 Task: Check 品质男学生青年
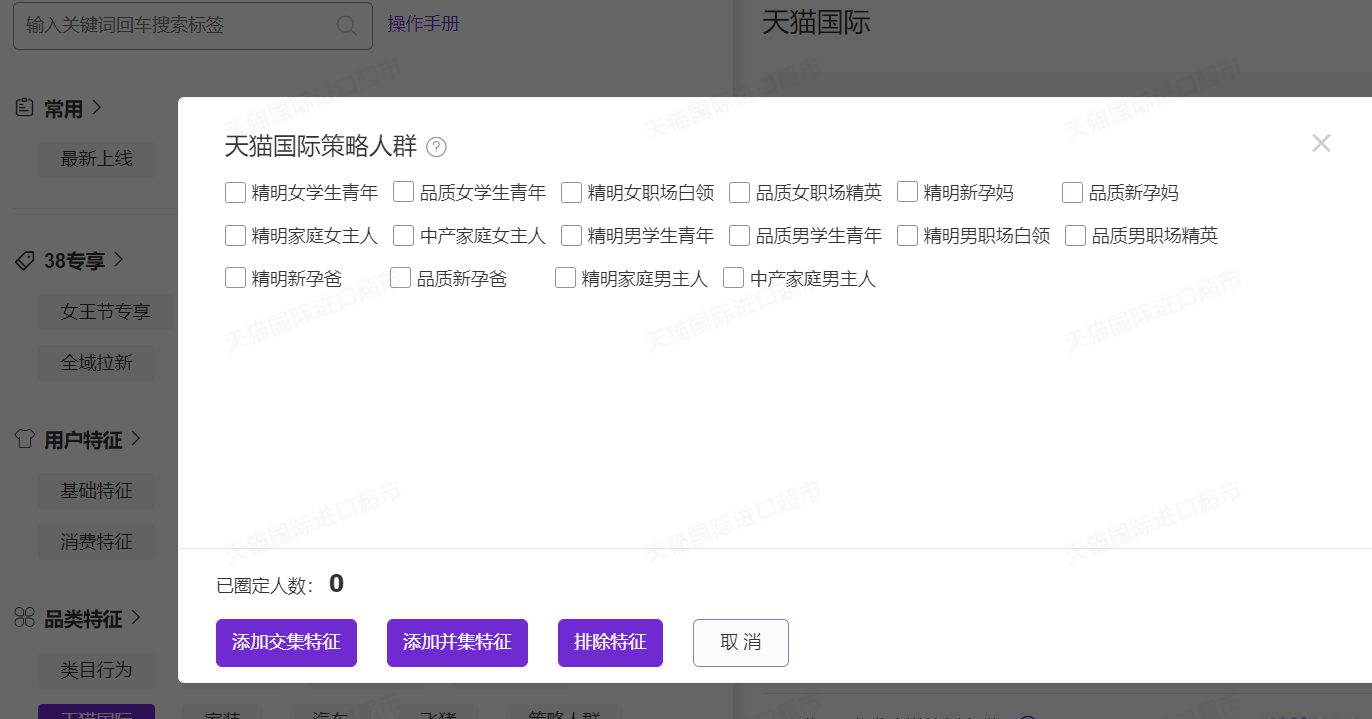click(x=739, y=235)
